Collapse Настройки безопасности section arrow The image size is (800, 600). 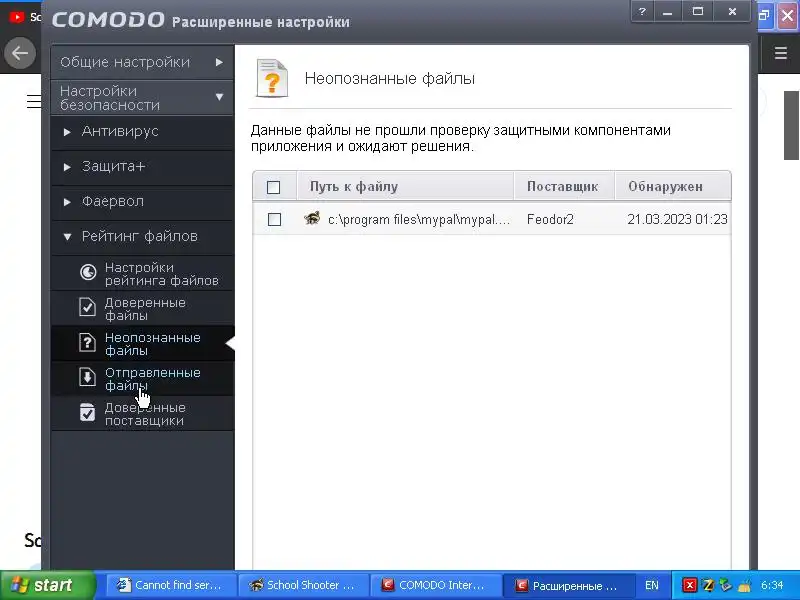coord(219,97)
